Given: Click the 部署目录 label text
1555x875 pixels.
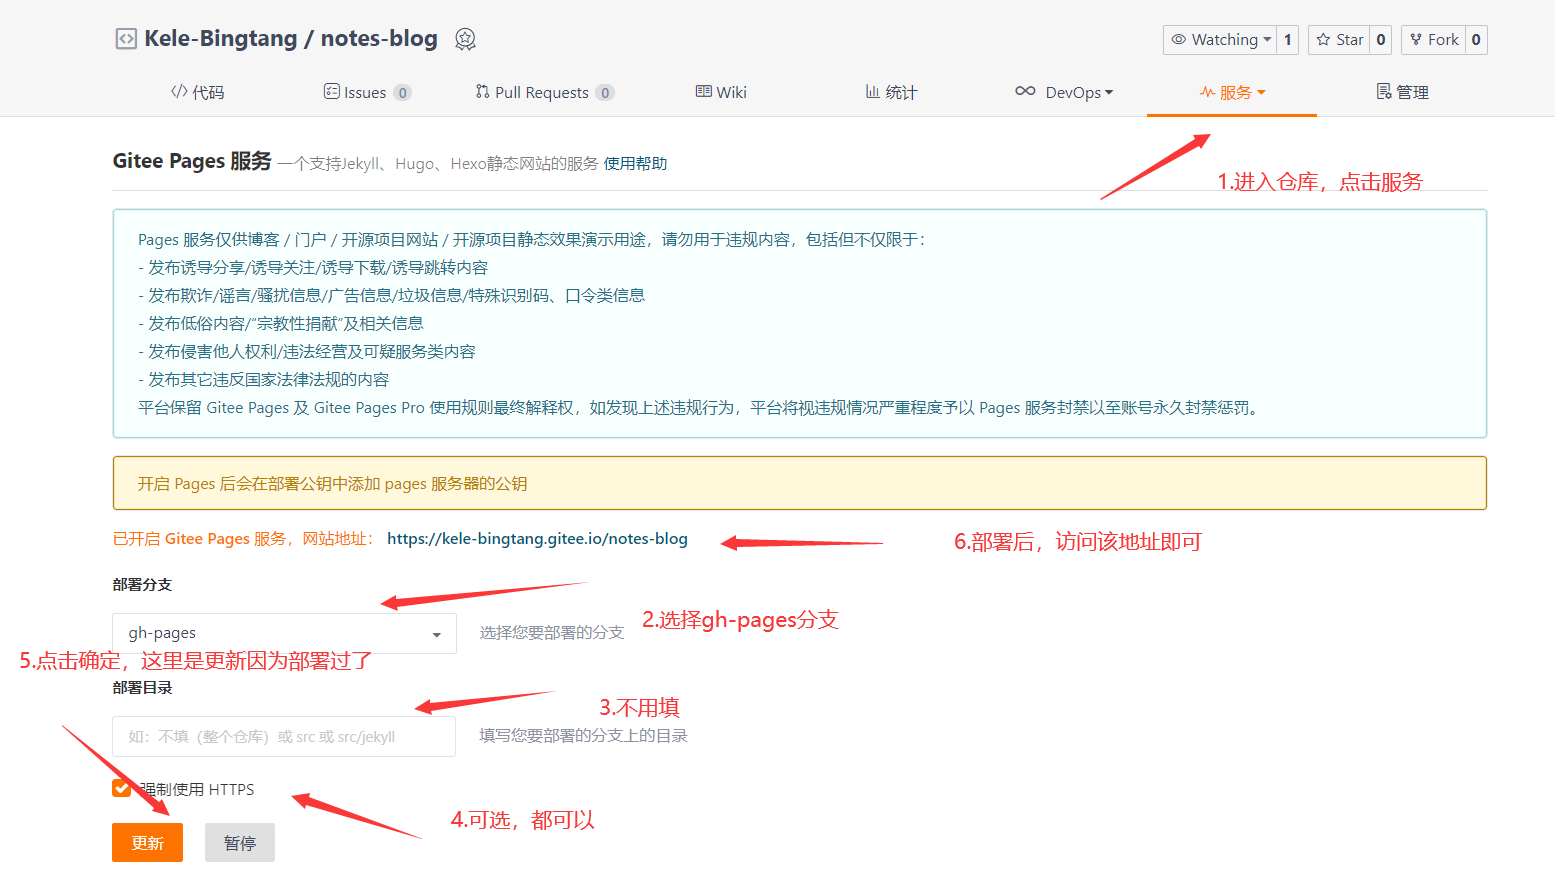Looking at the screenshot, I should pos(142,688).
